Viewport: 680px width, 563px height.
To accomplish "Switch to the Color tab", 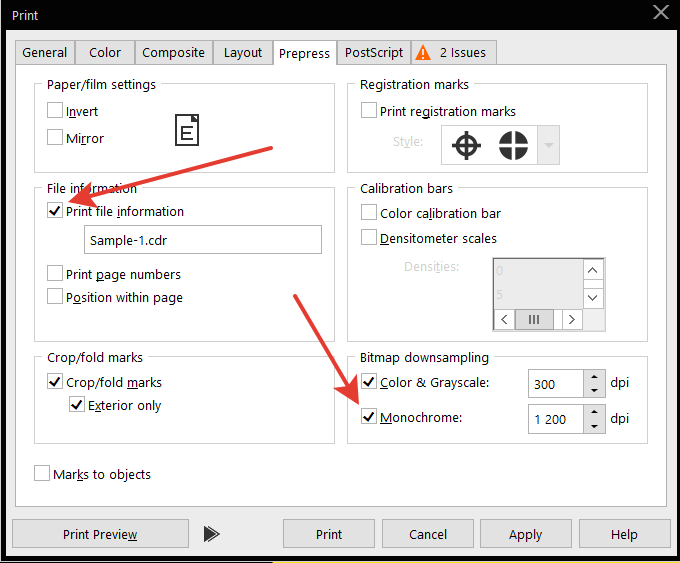I will pos(105,52).
